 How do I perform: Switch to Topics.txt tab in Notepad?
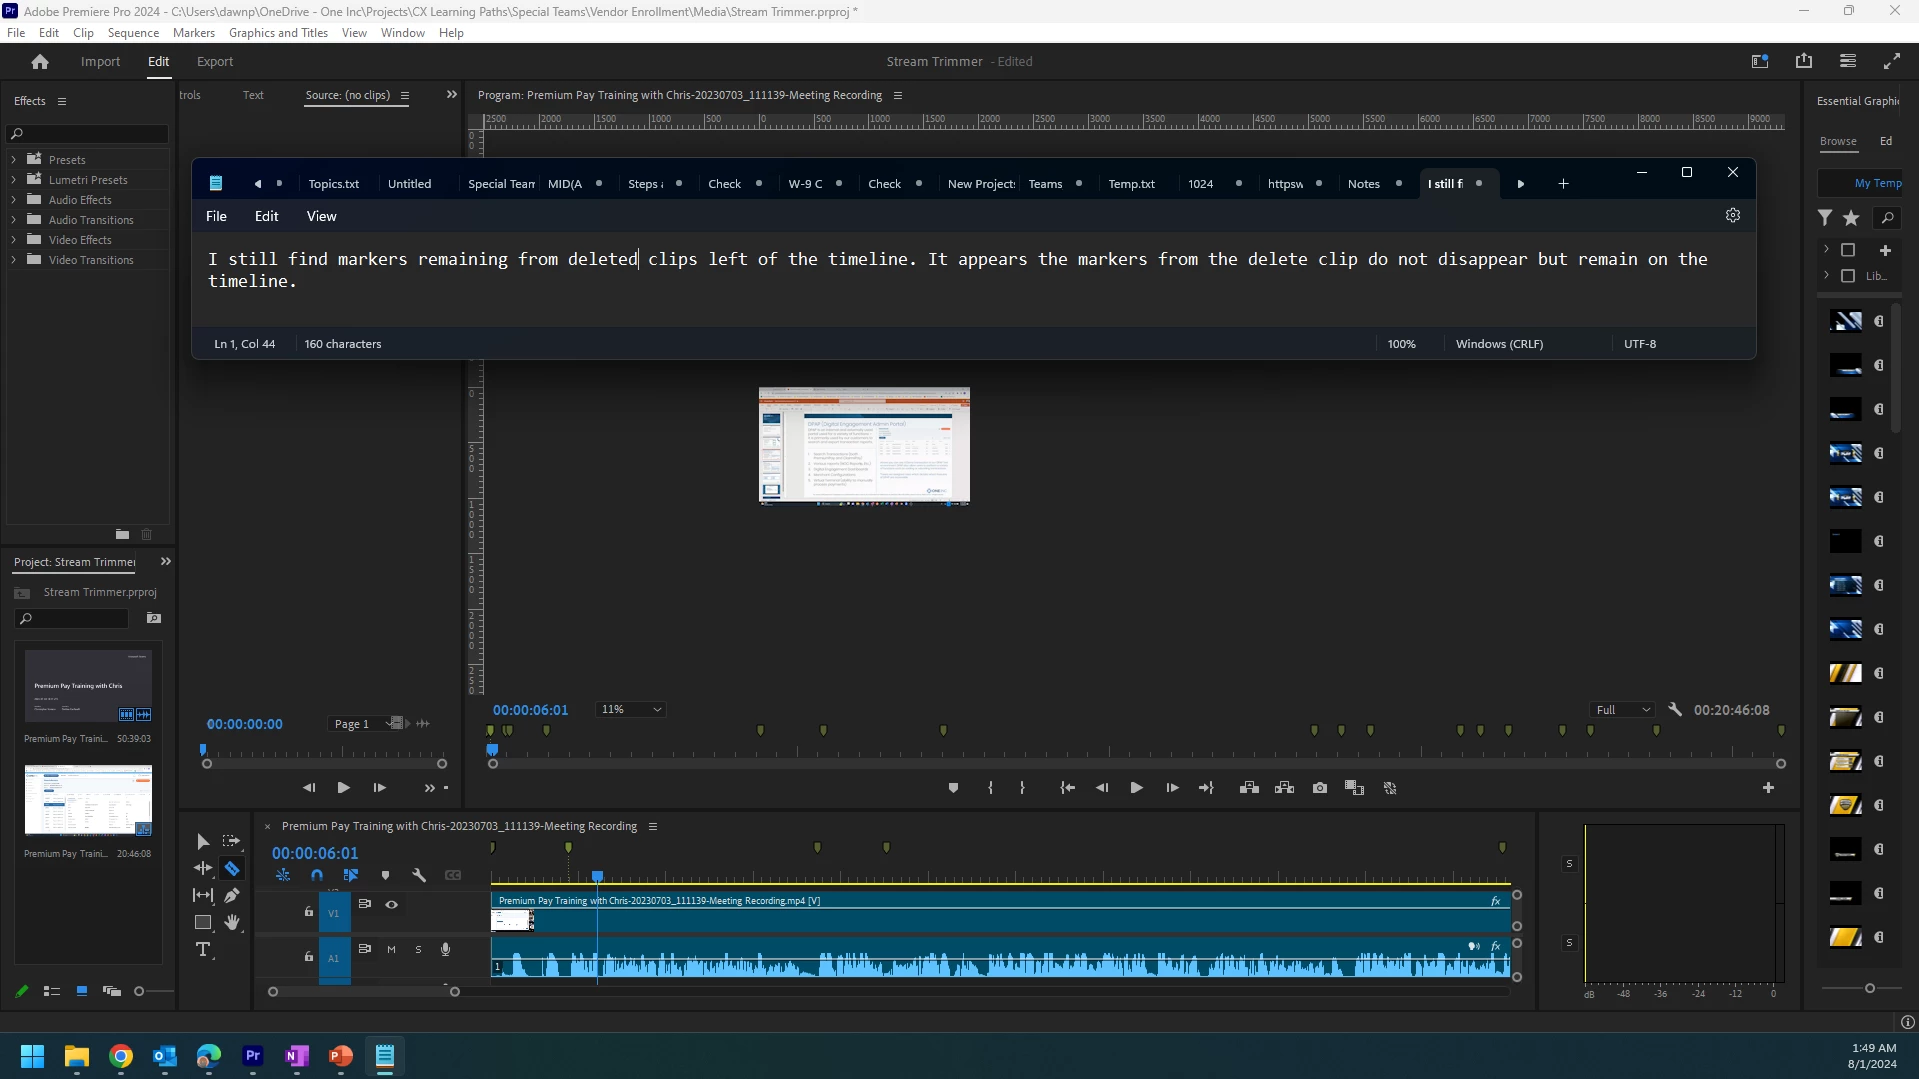tap(334, 184)
